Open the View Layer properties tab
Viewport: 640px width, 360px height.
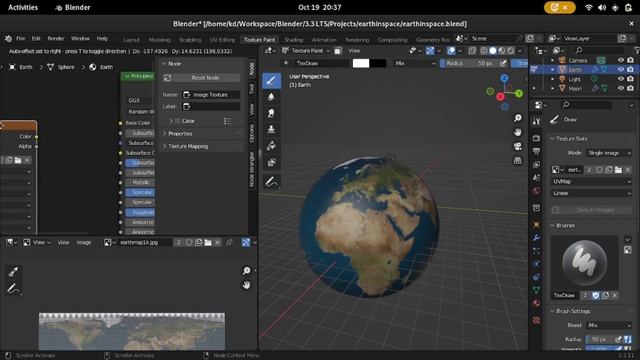536,164
